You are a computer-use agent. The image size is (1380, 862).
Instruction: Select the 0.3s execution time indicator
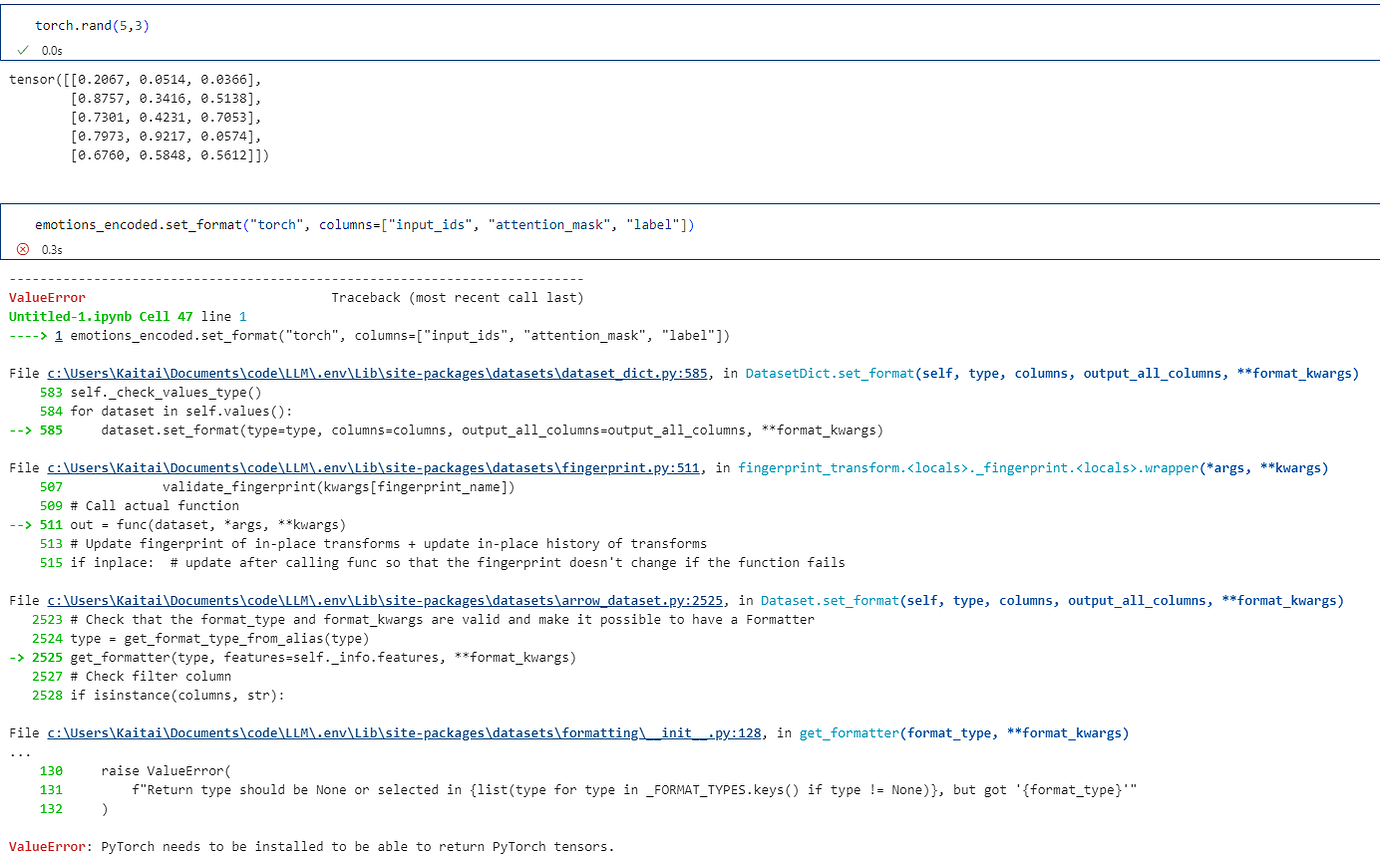[x=51, y=249]
